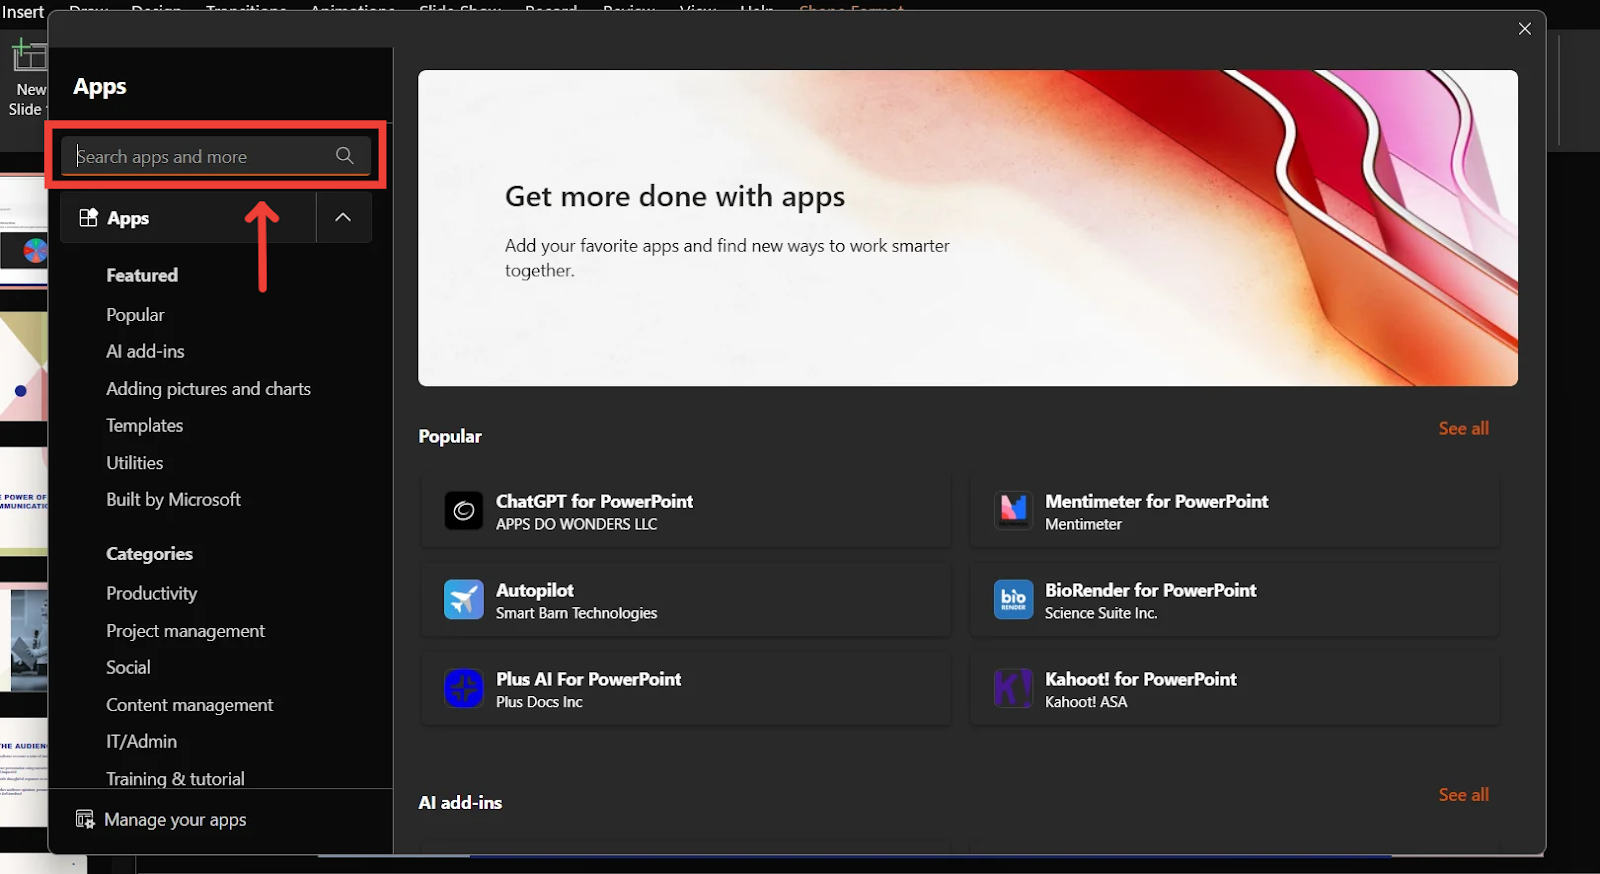The width and height of the screenshot is (1600, 874).
Task: Select Featured in the sidebar
Action: coord(142,275)
